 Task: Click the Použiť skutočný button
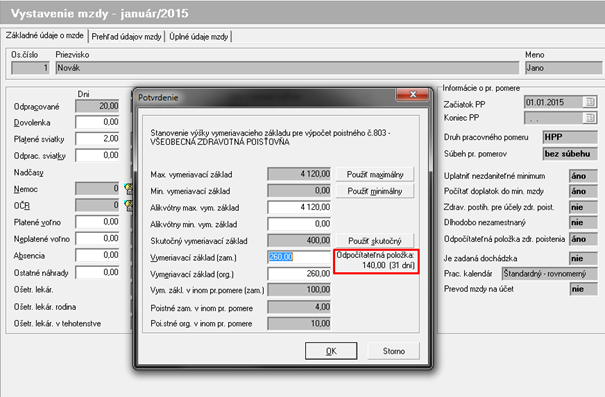[375, 241]
